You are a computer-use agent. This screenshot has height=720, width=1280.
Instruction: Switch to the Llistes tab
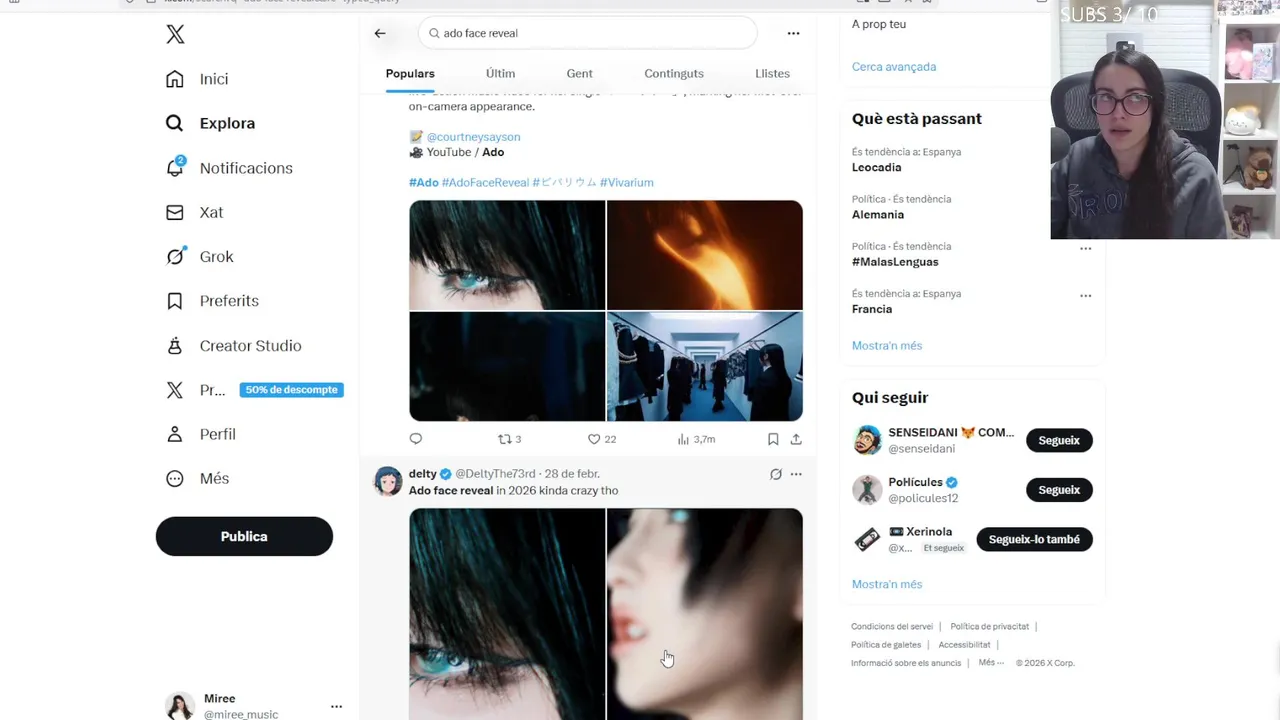pos(772,73)
